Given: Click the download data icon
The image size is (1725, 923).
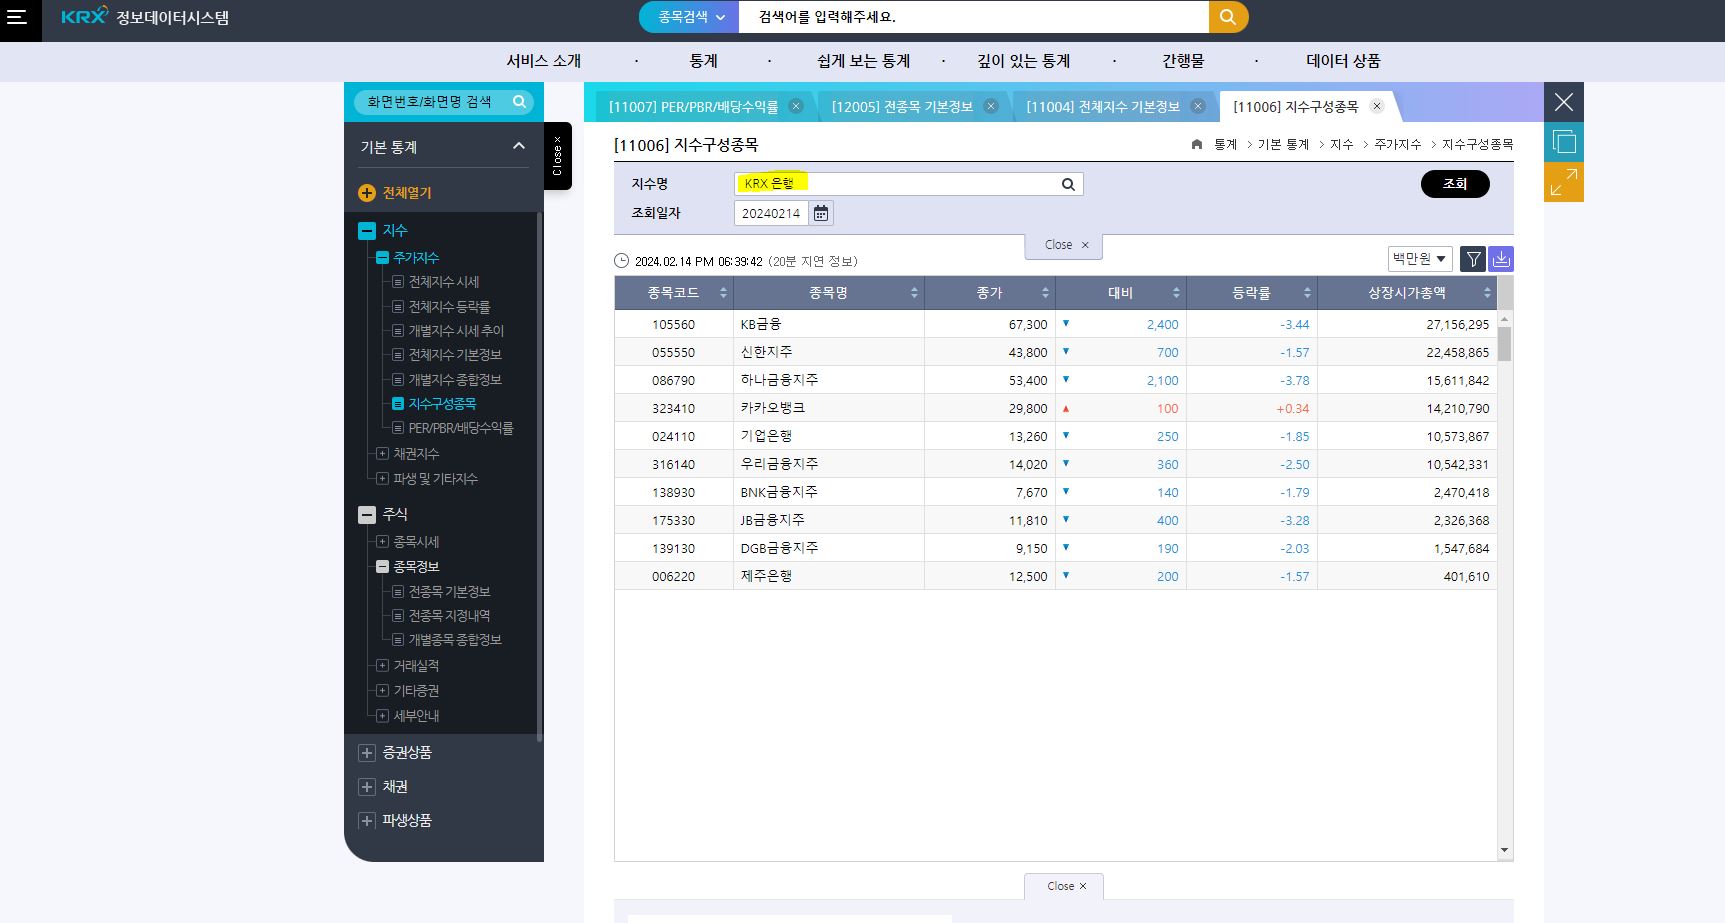Looking at the screenshot, I should coord(1501,259).
